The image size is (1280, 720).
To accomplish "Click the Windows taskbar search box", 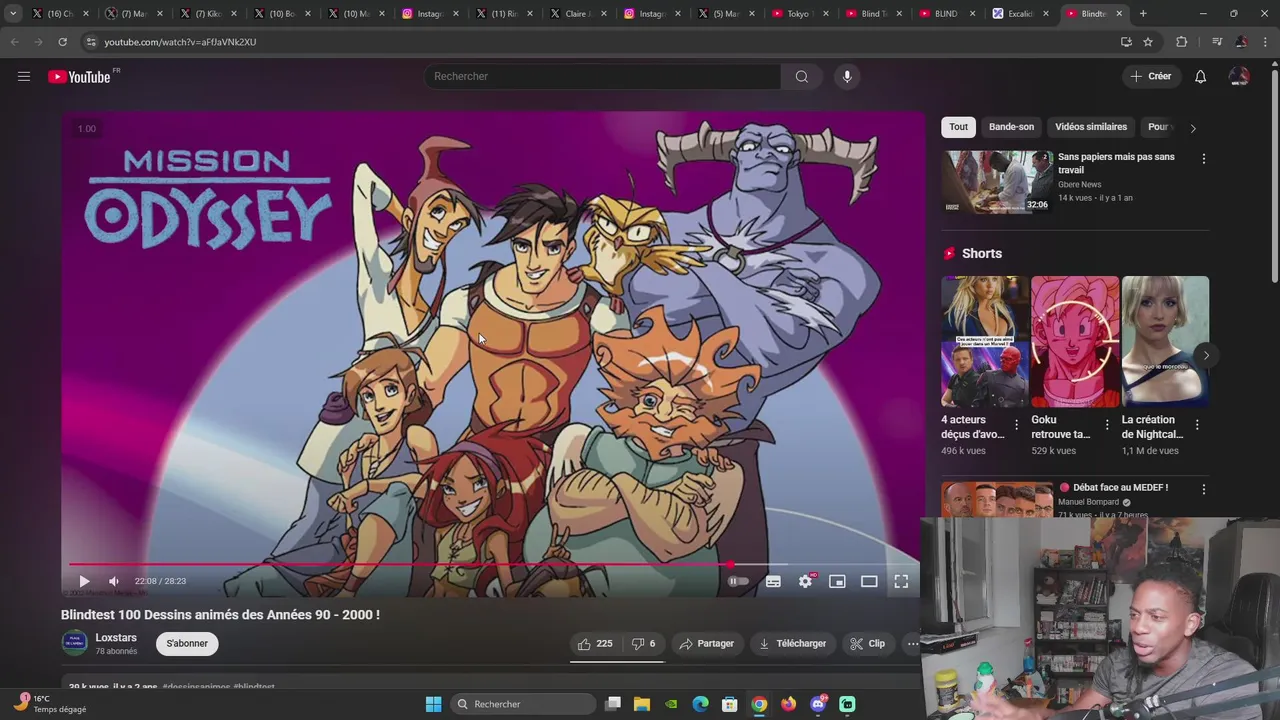I will tap(523, 704).
